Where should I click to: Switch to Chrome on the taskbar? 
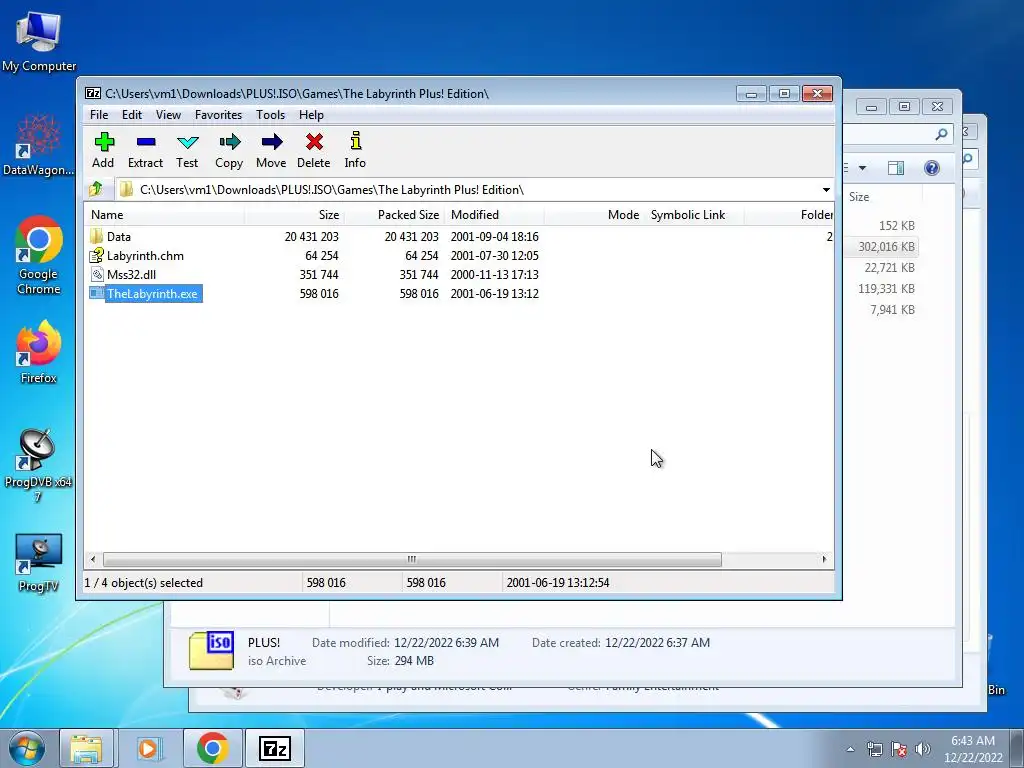point(212,748)
